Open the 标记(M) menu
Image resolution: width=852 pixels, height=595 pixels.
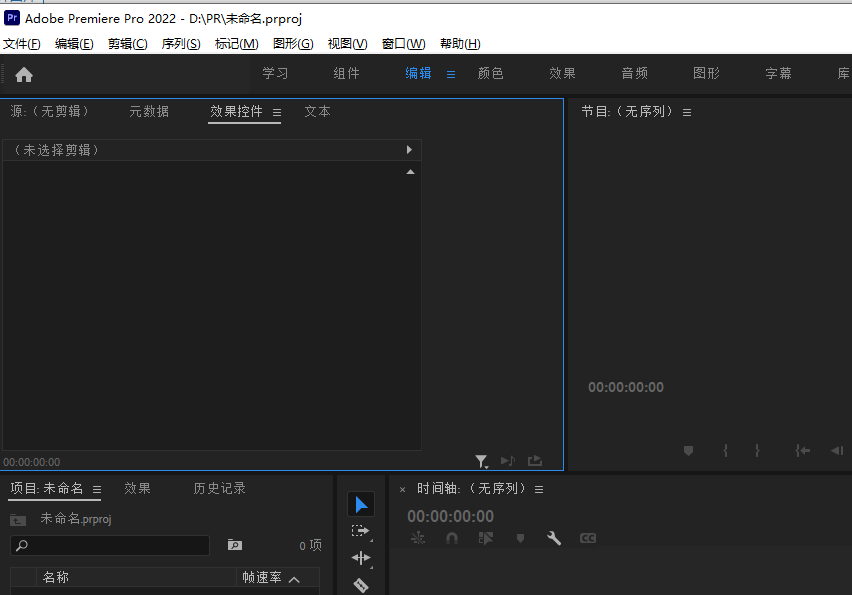tap(236, 44)
